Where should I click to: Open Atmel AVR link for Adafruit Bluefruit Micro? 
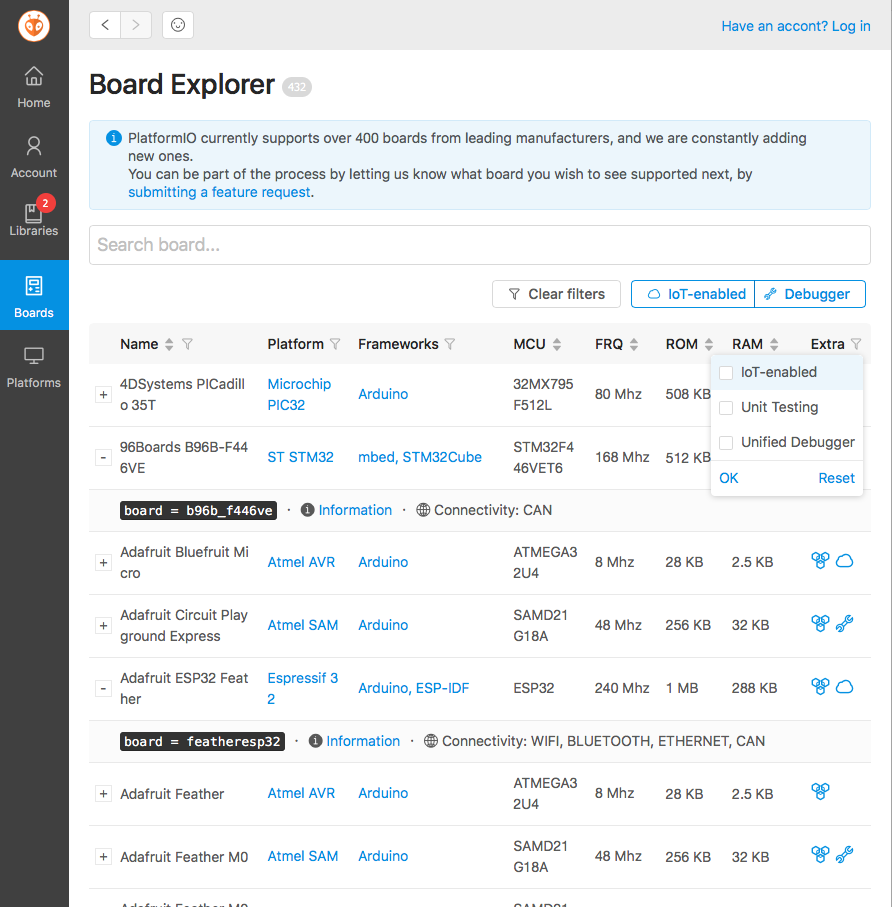pos(301,562)
